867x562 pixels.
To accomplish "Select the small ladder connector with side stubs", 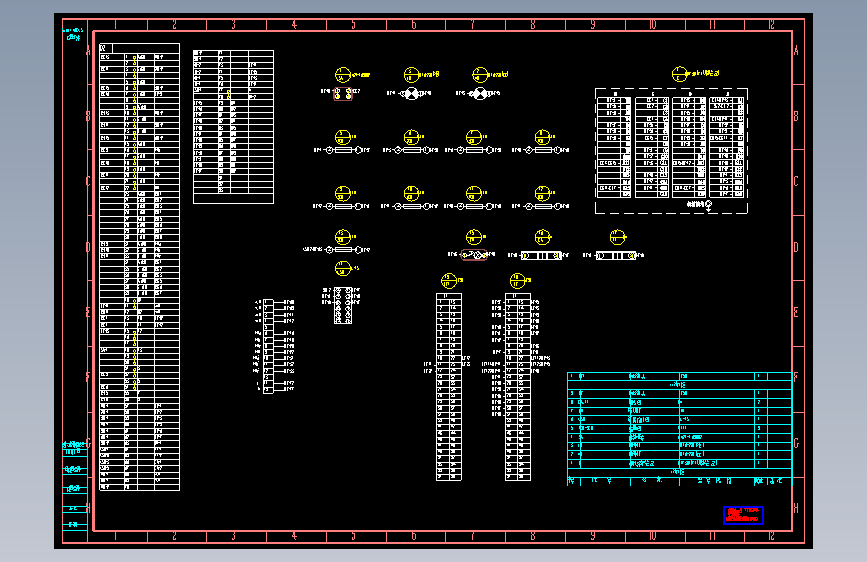I will [x=268, y=346].
